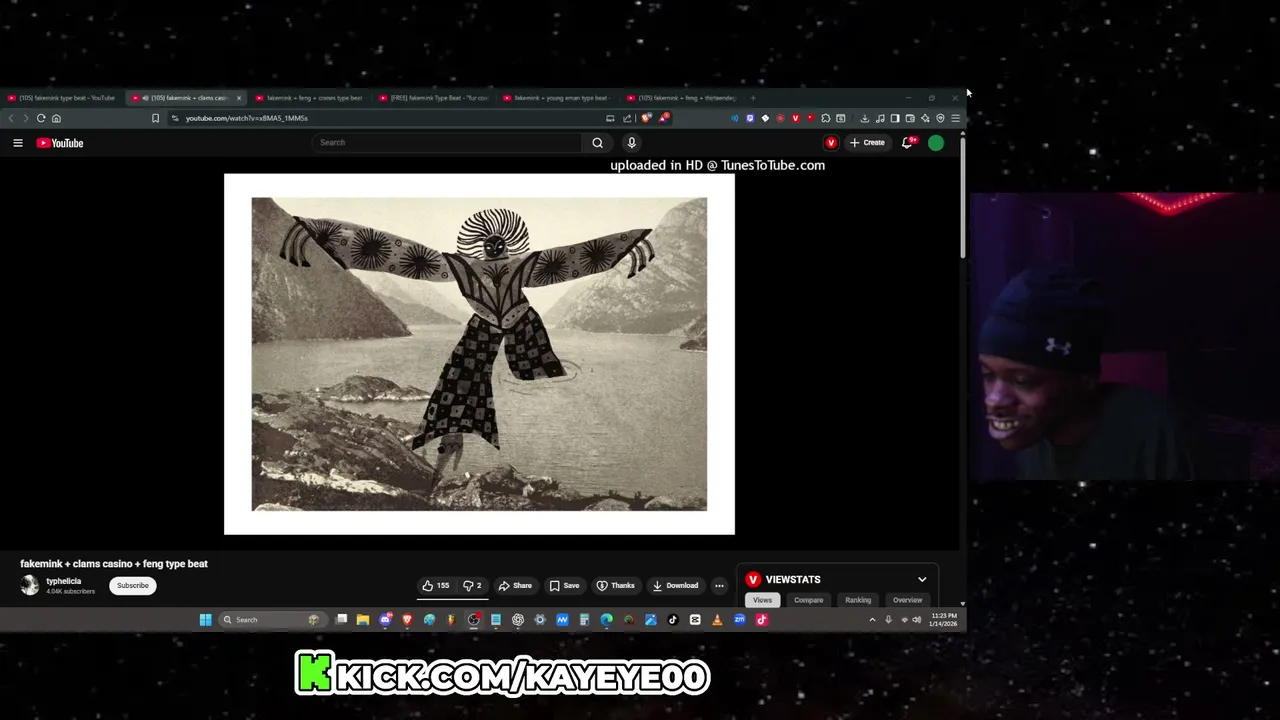
Task: Switch to '(105) fakemink type beat - YouTube' tab
Action: click(62, 98)
